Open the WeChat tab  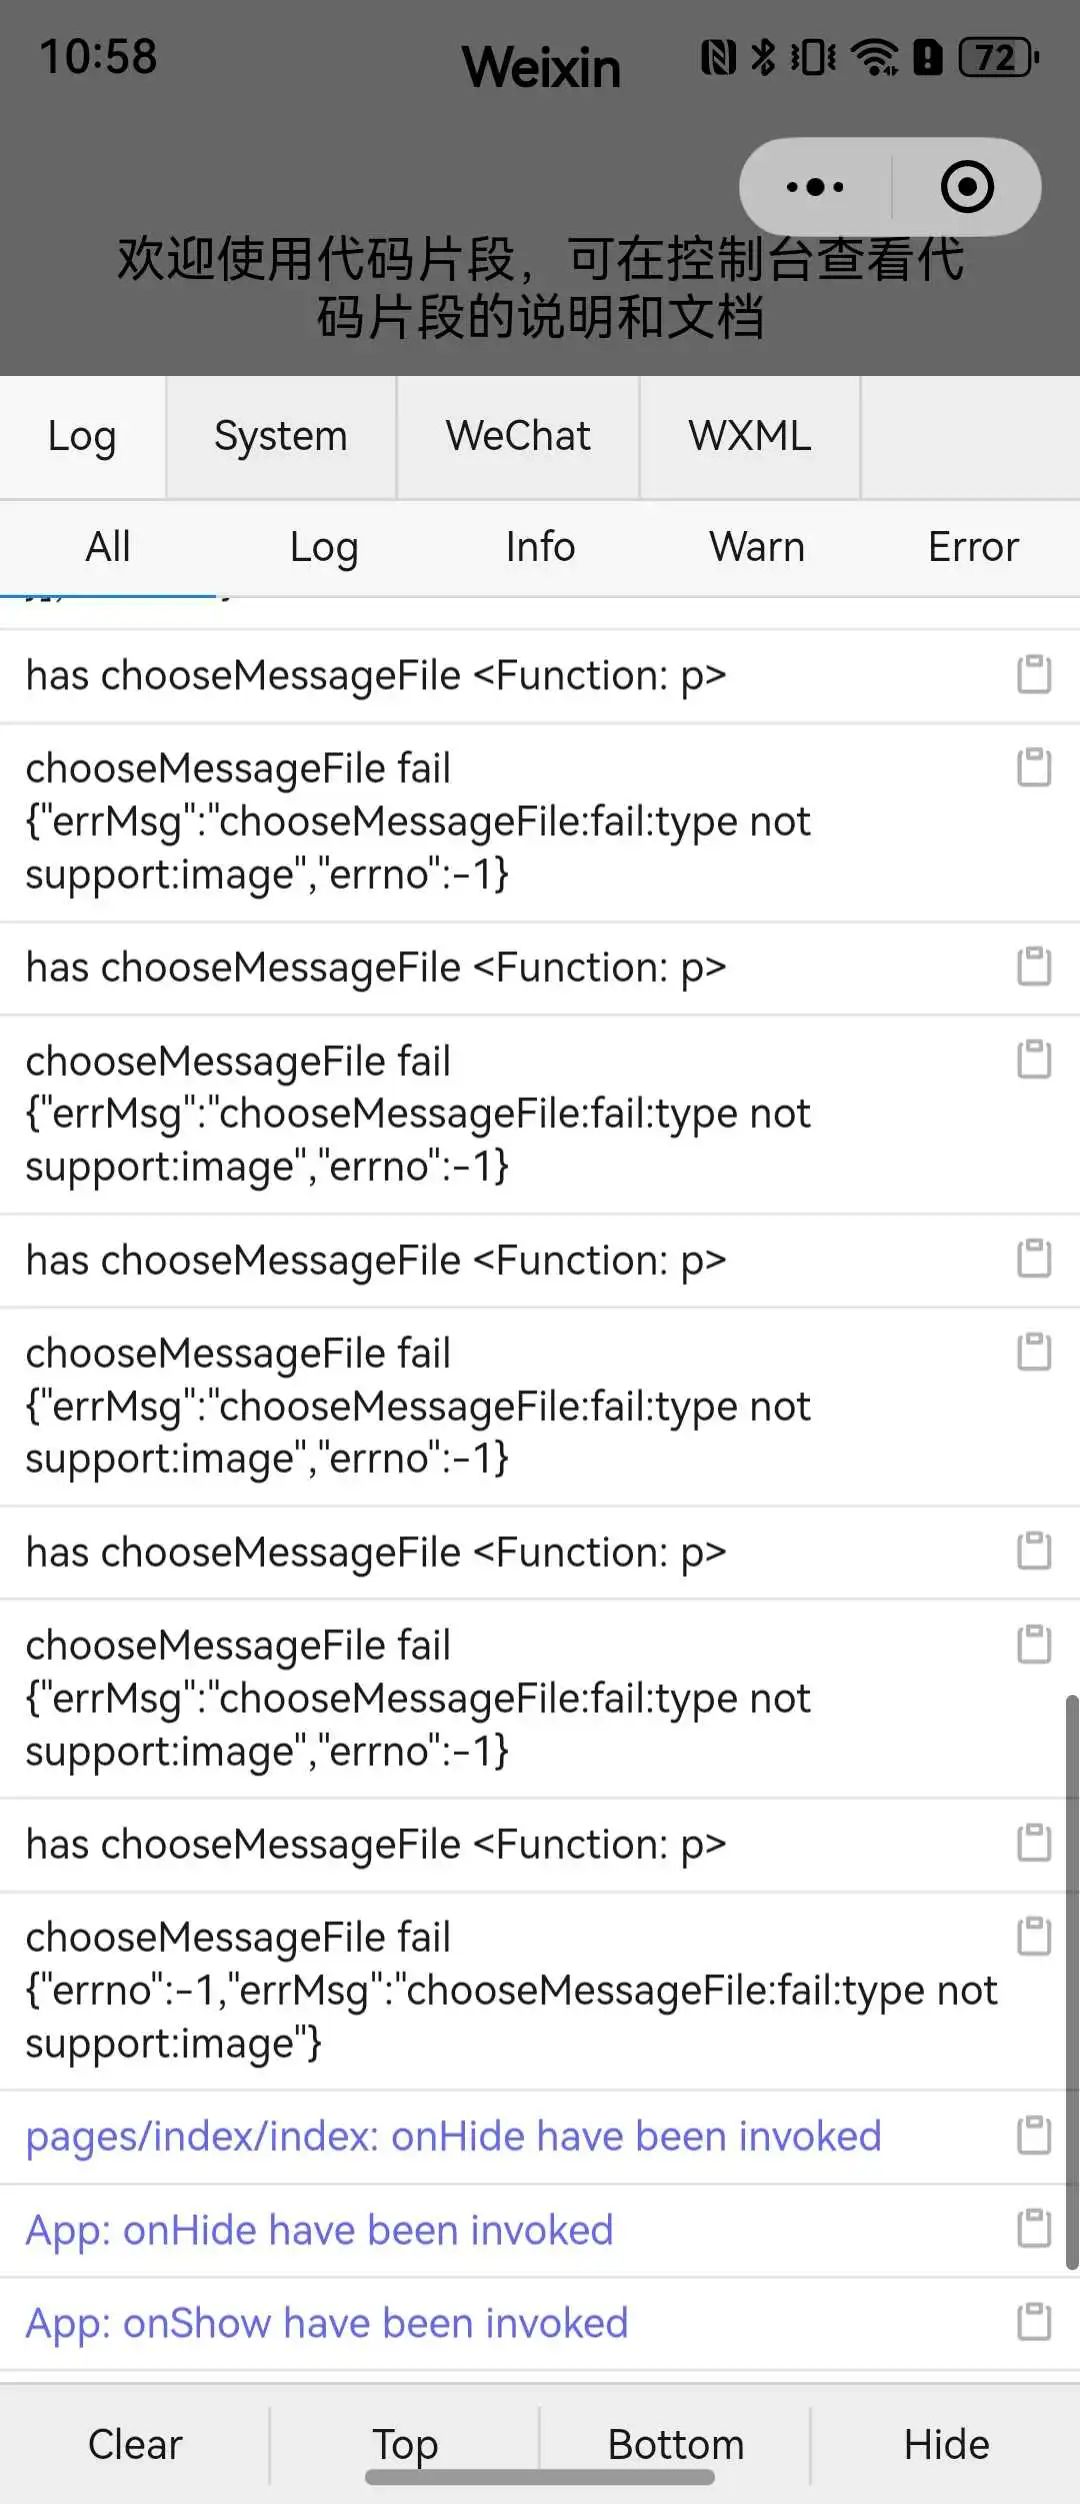point(518,437)
